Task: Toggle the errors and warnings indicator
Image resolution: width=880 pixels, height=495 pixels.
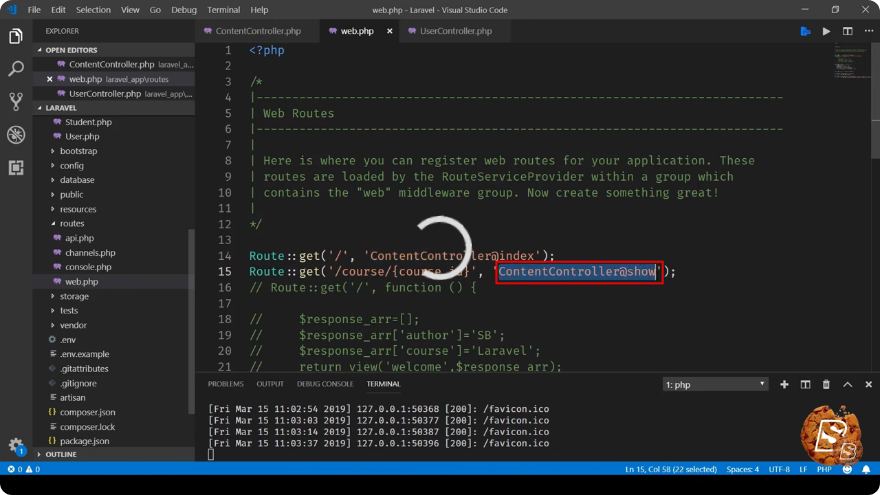Action: click(x=24, y=469)
